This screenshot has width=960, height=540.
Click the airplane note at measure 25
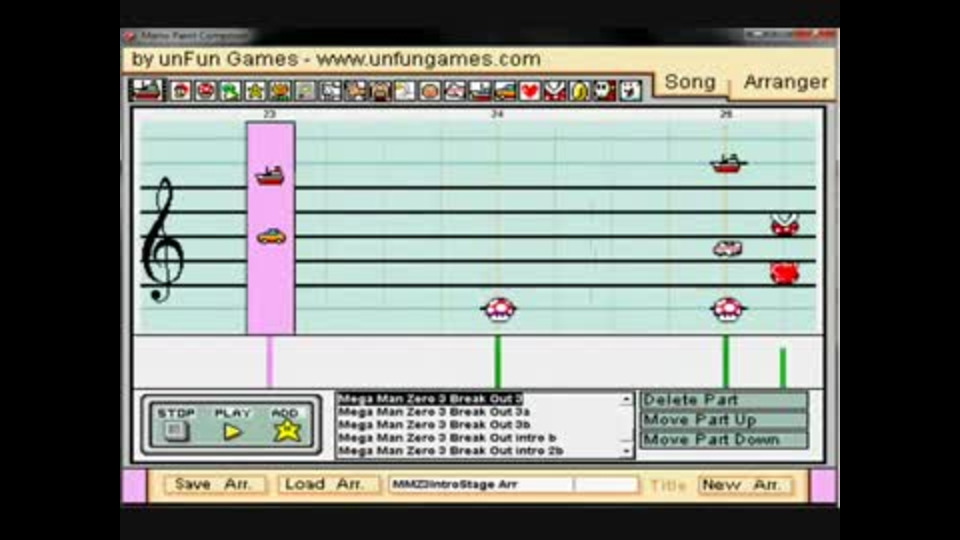(x=727, y=248)
